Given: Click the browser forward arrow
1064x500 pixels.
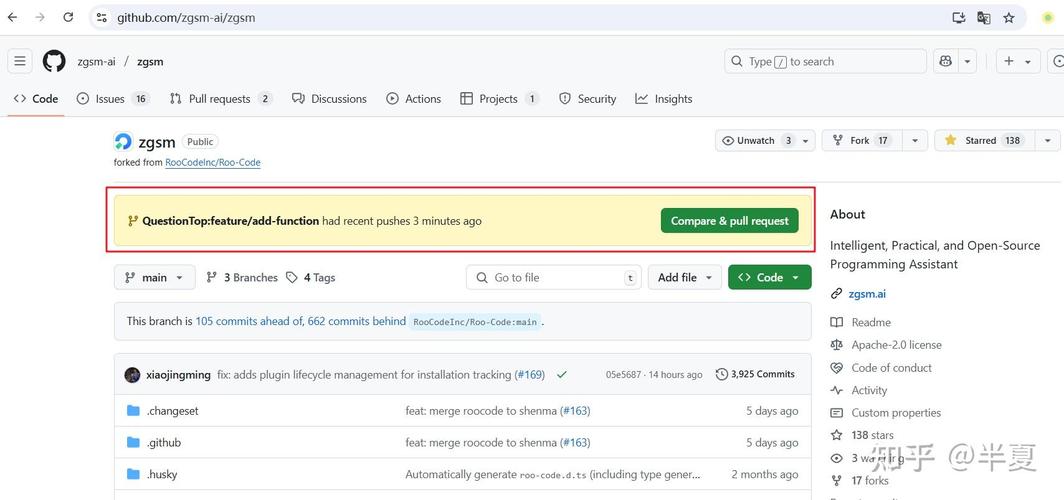Looking at the screenshot, I should pyautogui.click(x=40, y=18).
